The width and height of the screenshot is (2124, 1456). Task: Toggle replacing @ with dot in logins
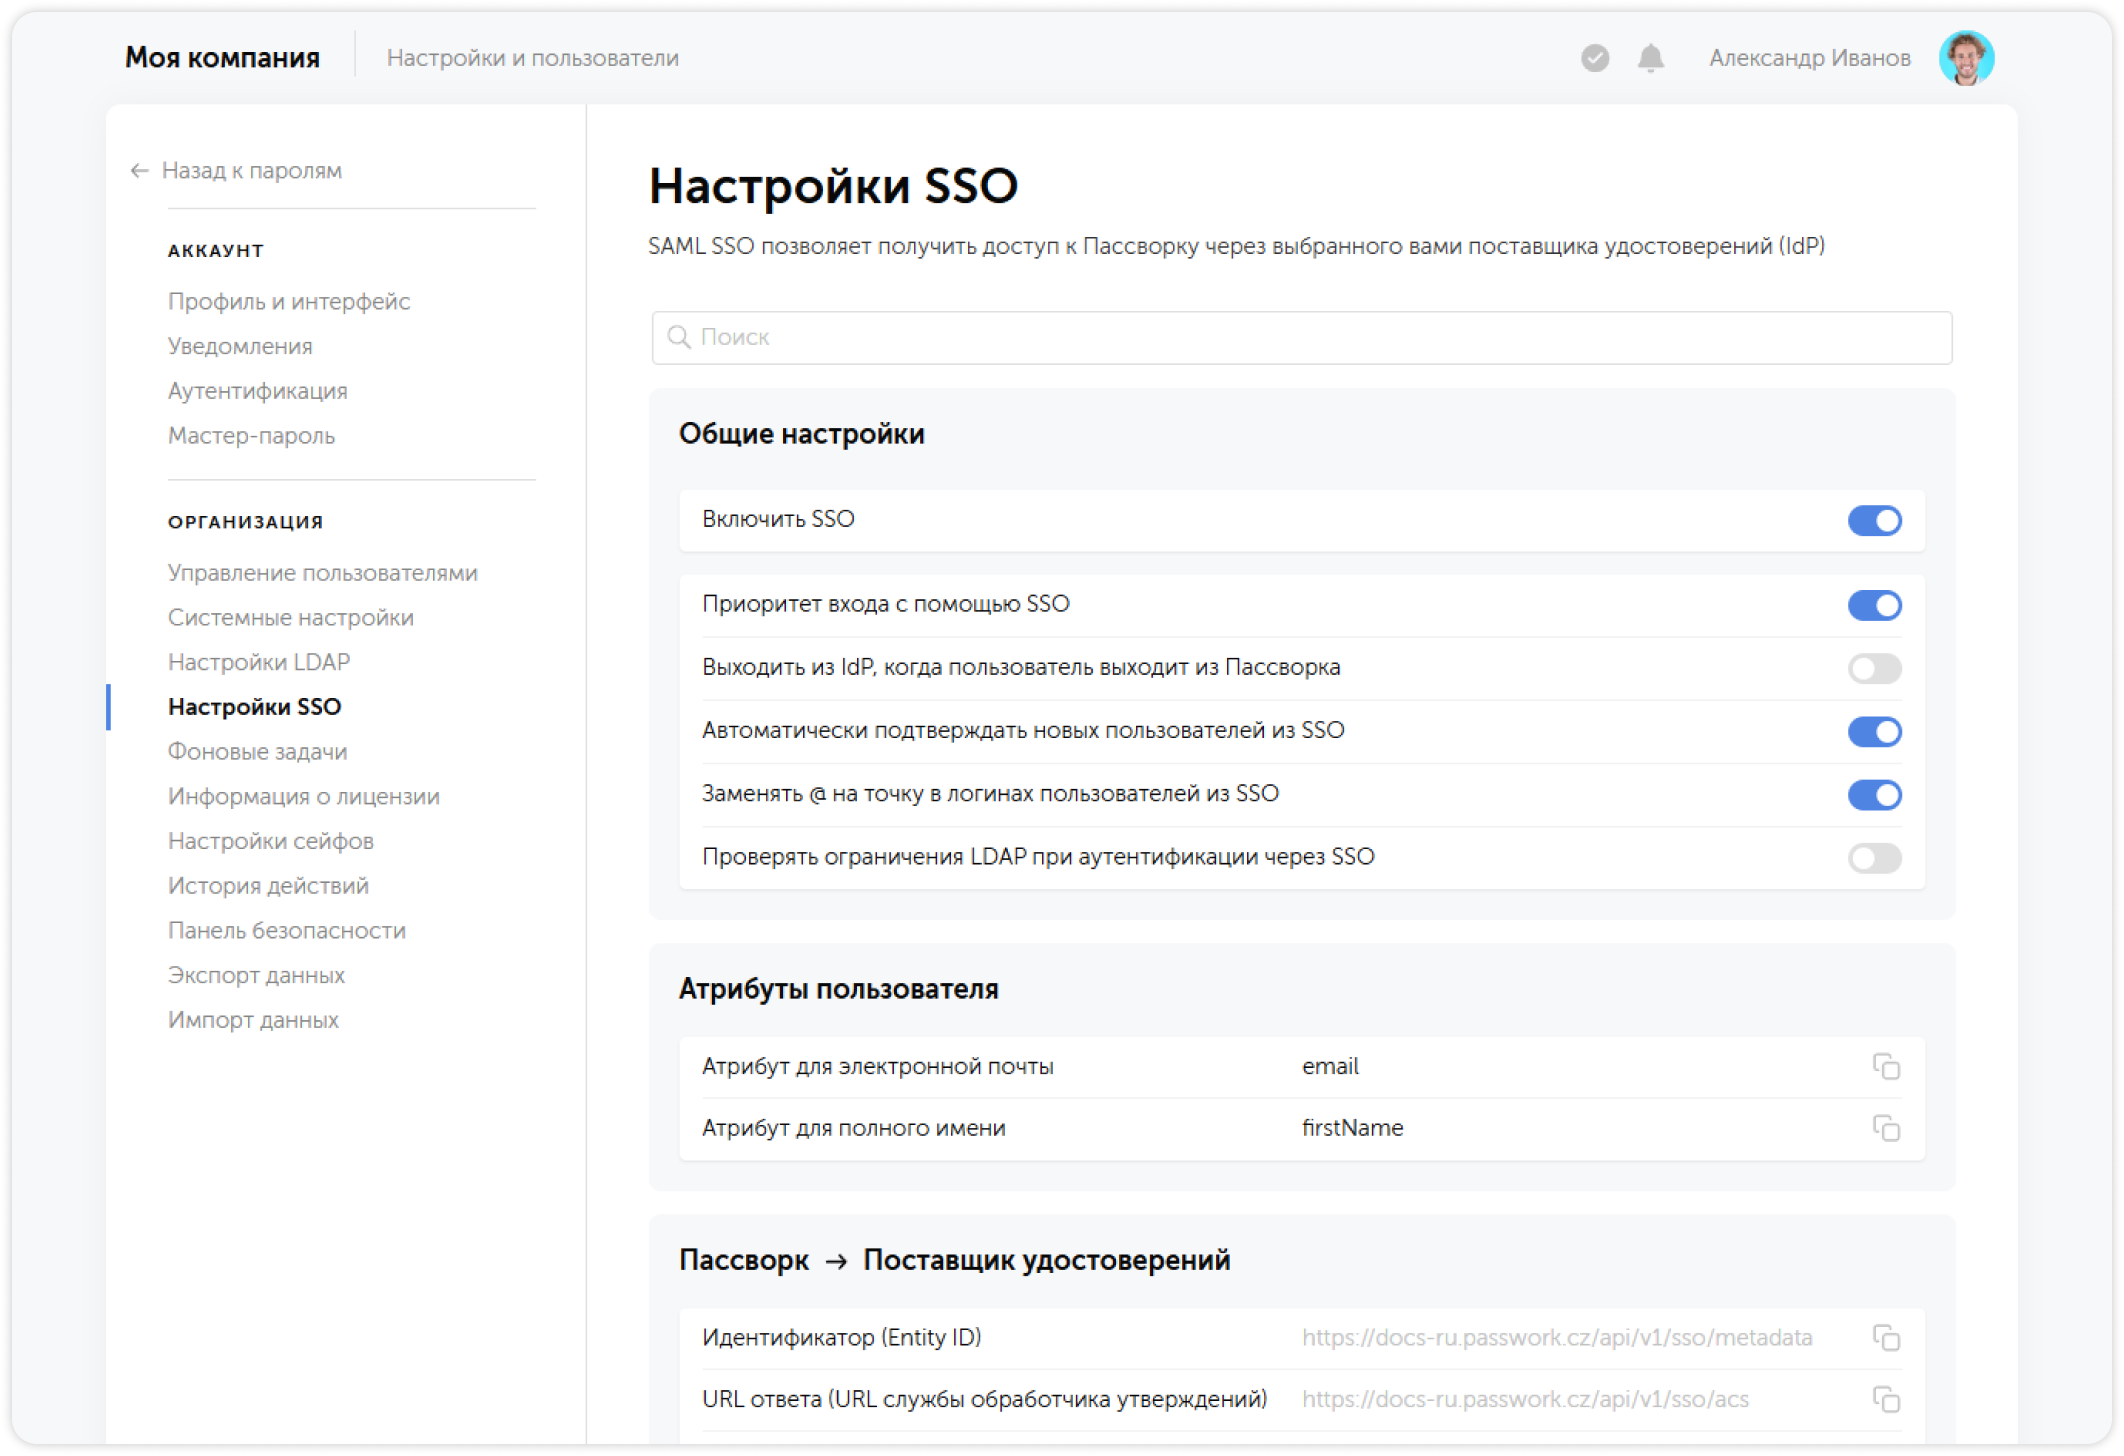click(1877, 794)
